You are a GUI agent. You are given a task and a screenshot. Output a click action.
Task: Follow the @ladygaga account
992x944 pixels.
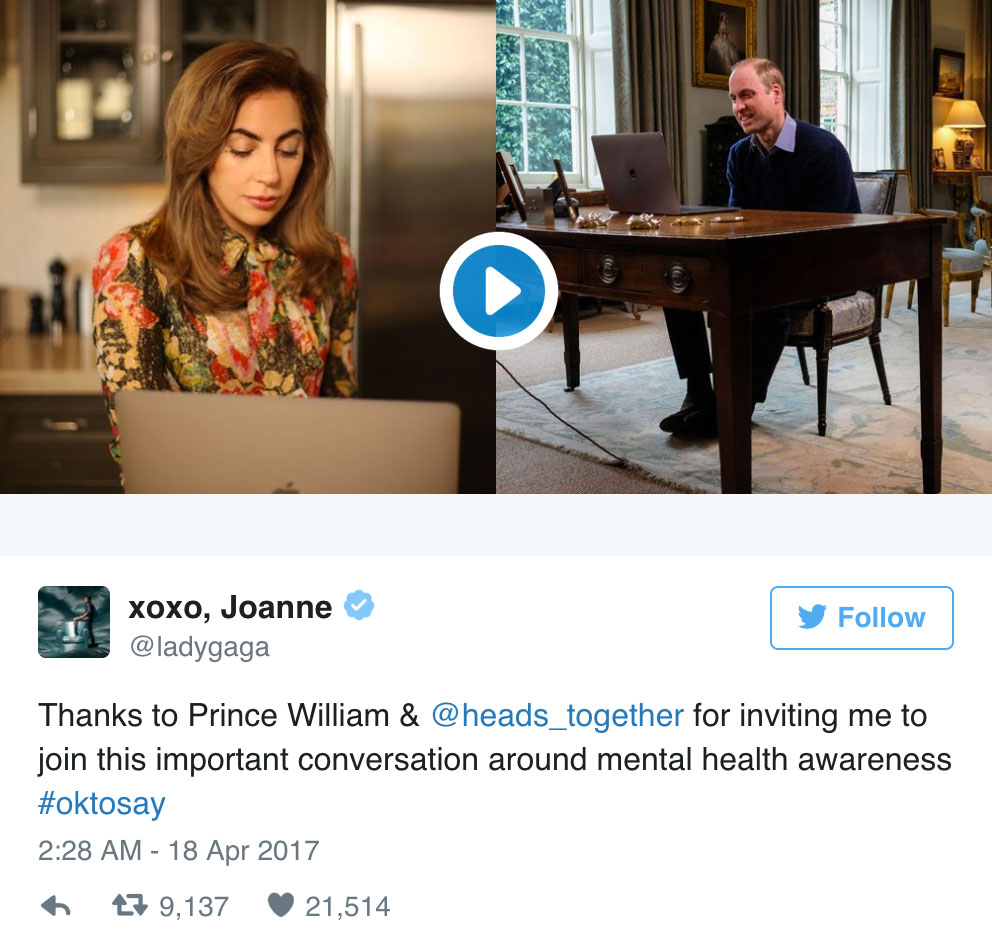[862, 618]
